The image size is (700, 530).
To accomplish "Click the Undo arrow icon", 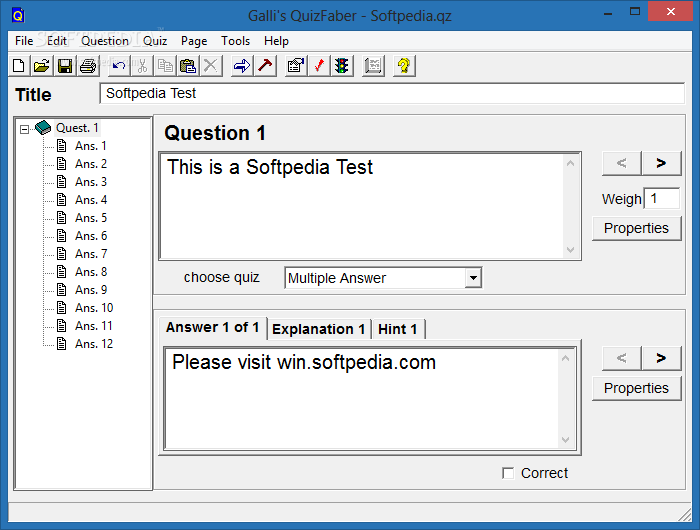I will point(119,66).
